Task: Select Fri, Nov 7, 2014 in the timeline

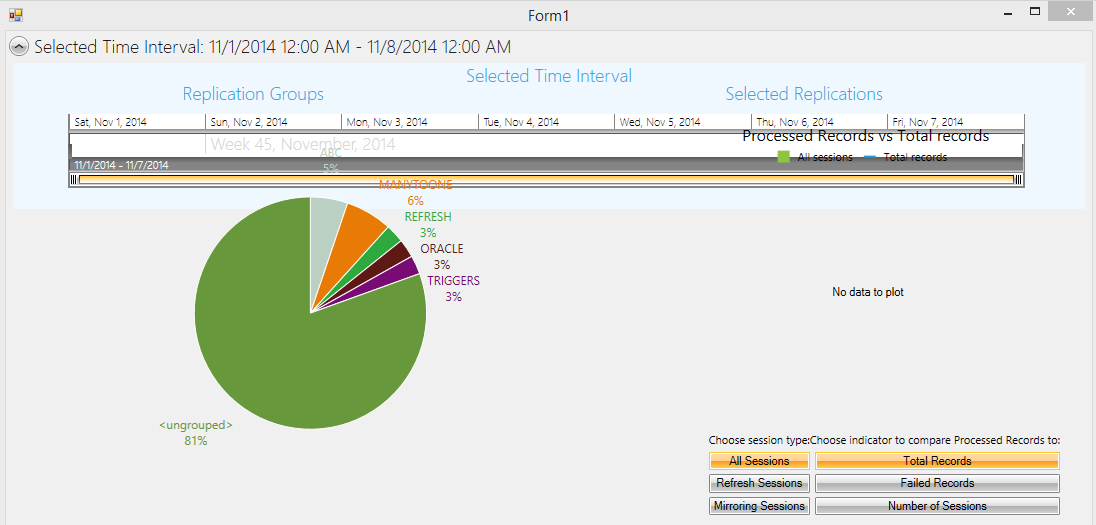Action: coord(956,122)
